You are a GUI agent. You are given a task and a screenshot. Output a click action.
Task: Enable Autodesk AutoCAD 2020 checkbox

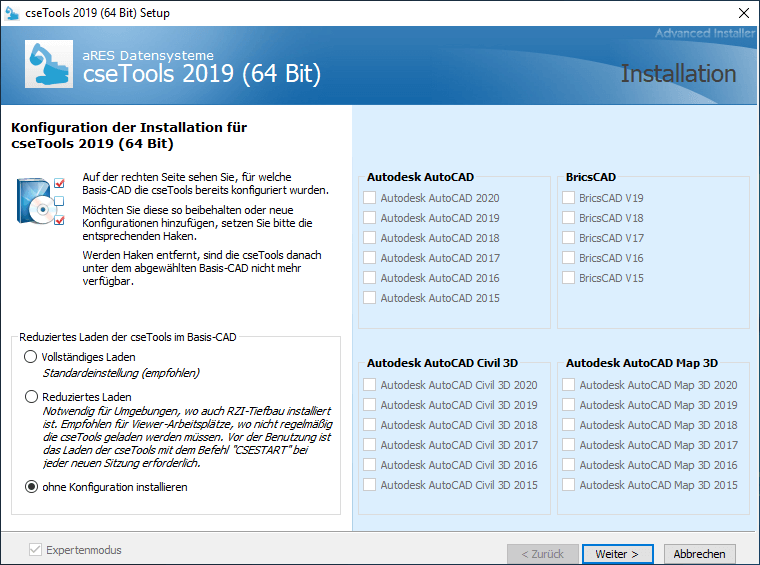point(370,198)
